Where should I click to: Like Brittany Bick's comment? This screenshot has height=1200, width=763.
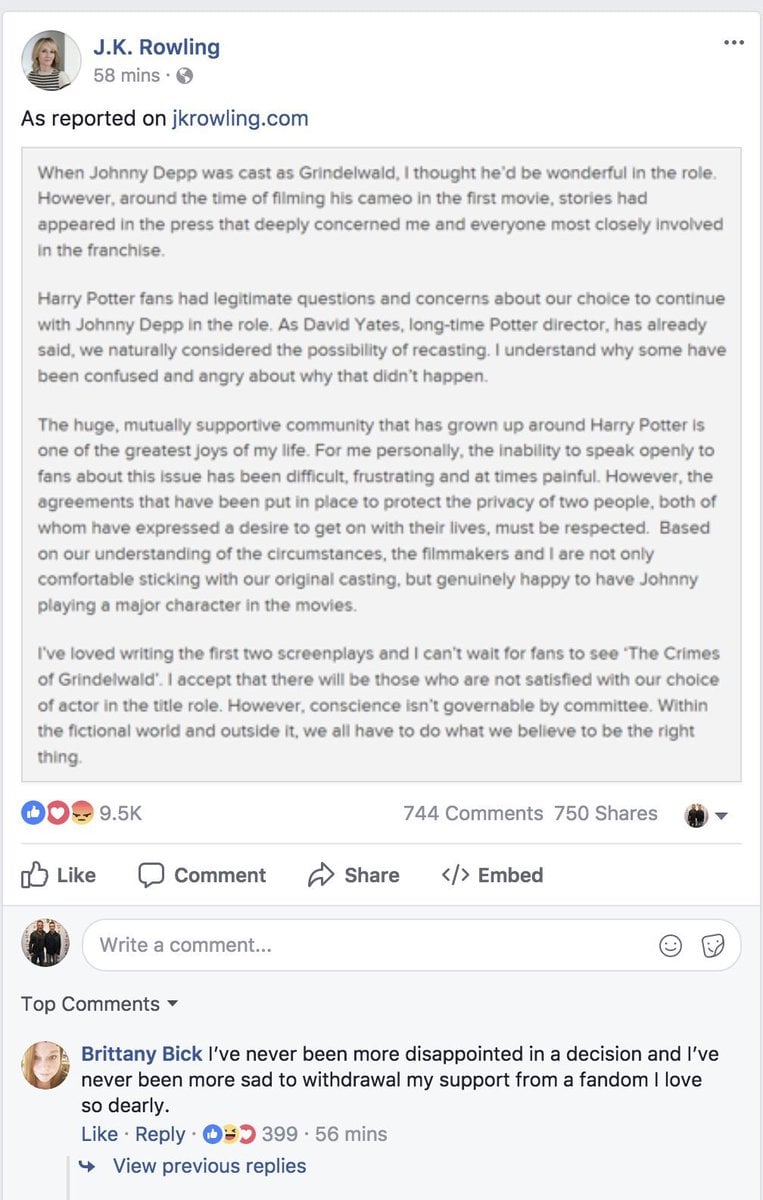99,1134
